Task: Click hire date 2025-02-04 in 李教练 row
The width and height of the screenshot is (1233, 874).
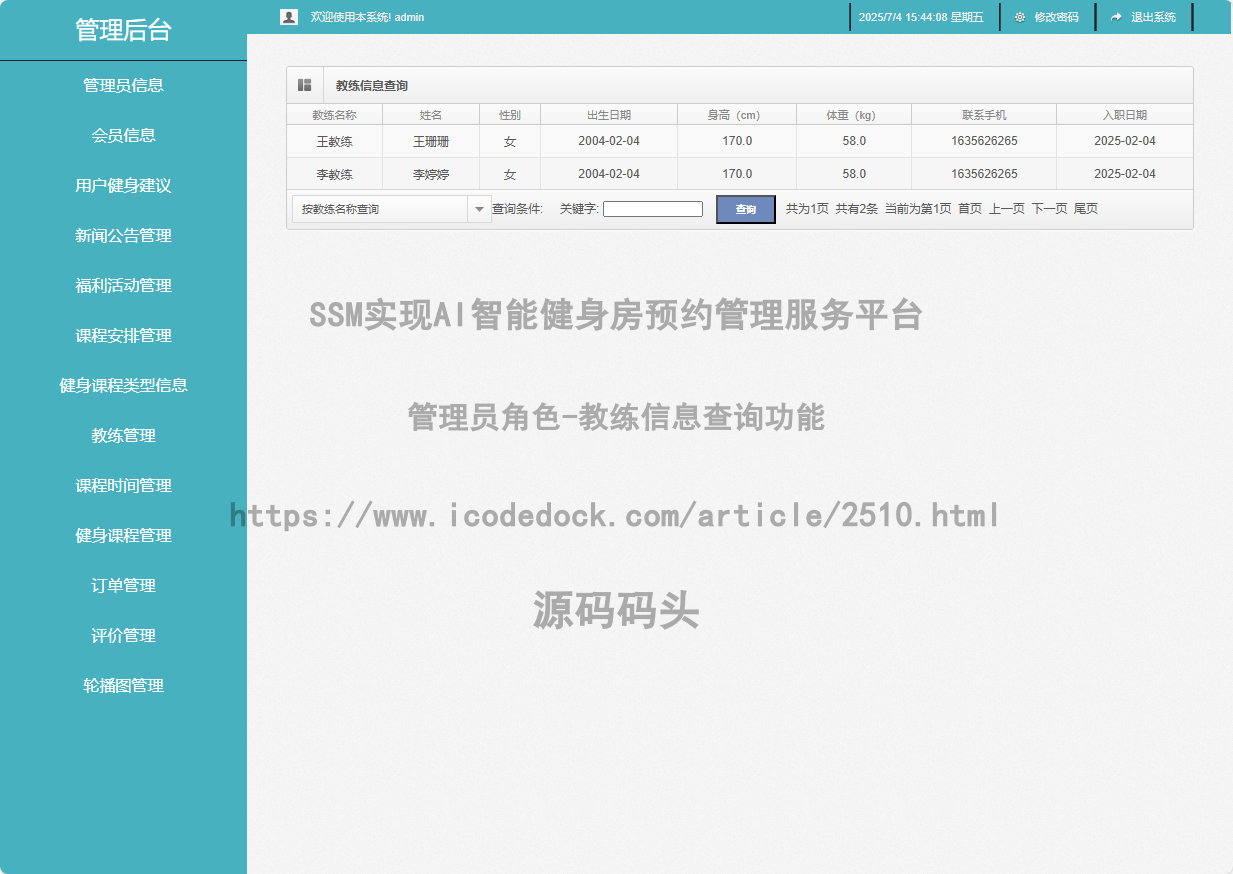Action: [x=1125, y=174]
